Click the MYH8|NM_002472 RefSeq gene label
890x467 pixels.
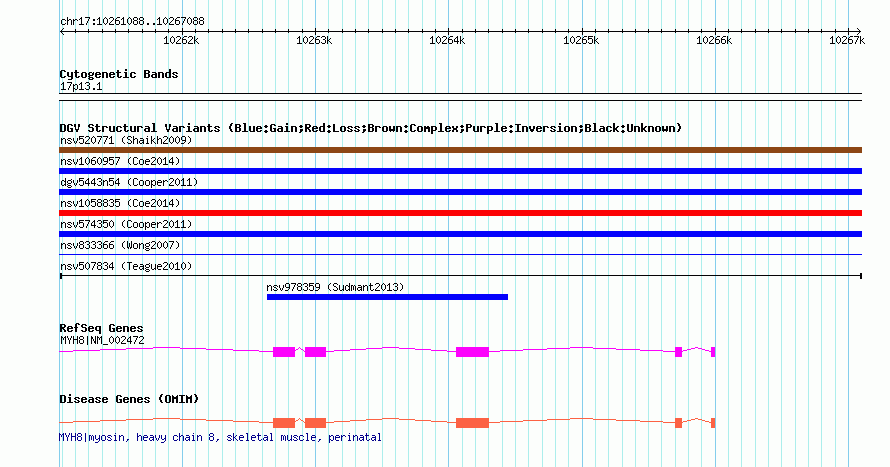[102, 340]
